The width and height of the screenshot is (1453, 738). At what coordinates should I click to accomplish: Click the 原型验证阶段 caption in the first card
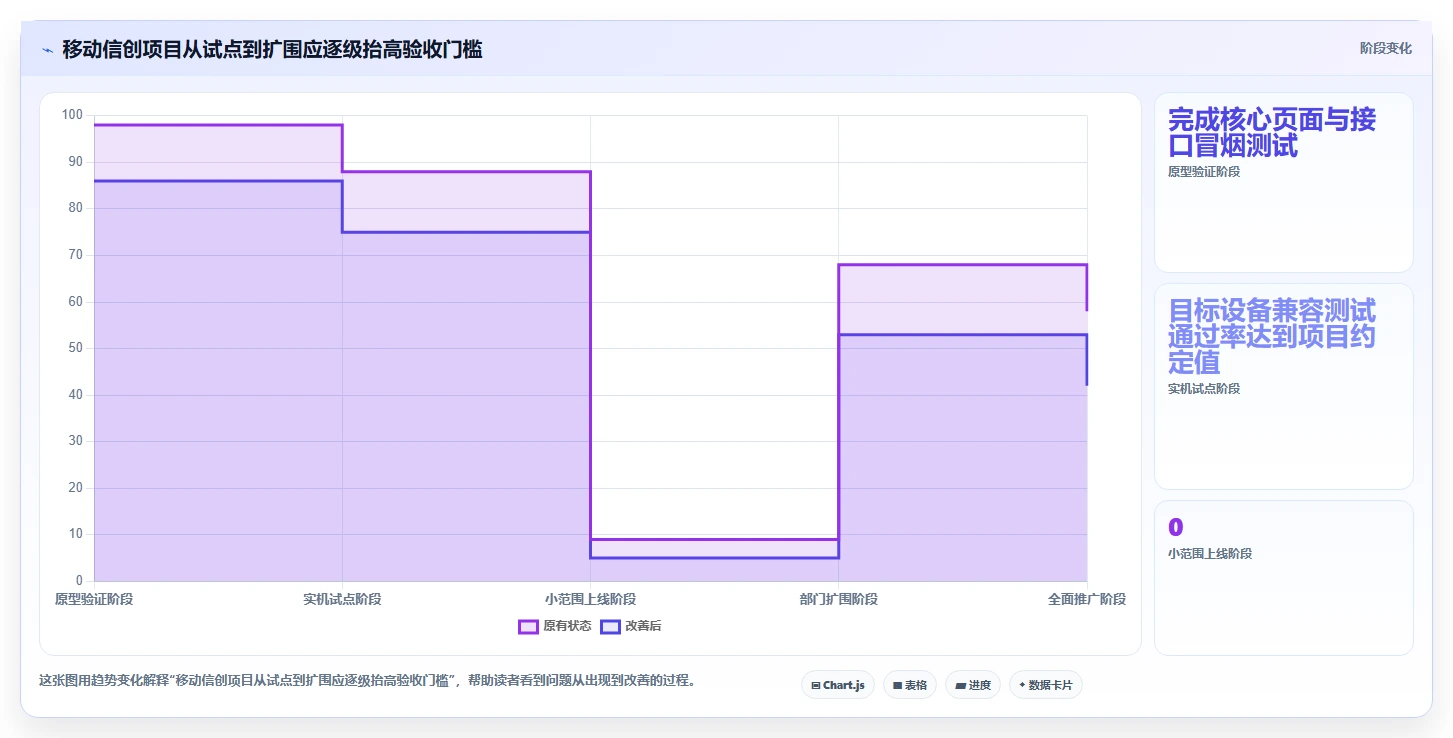(x=1204, y=172)
